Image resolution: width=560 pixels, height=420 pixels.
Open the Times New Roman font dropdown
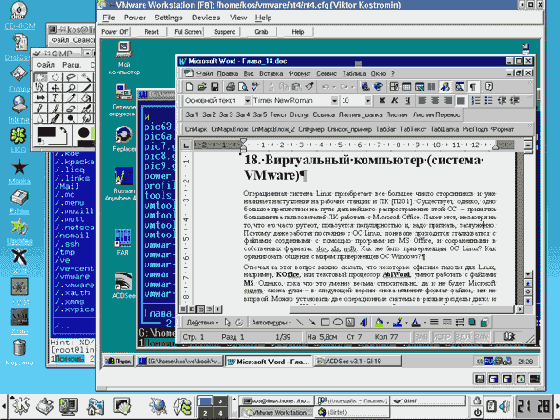point(334,101)
